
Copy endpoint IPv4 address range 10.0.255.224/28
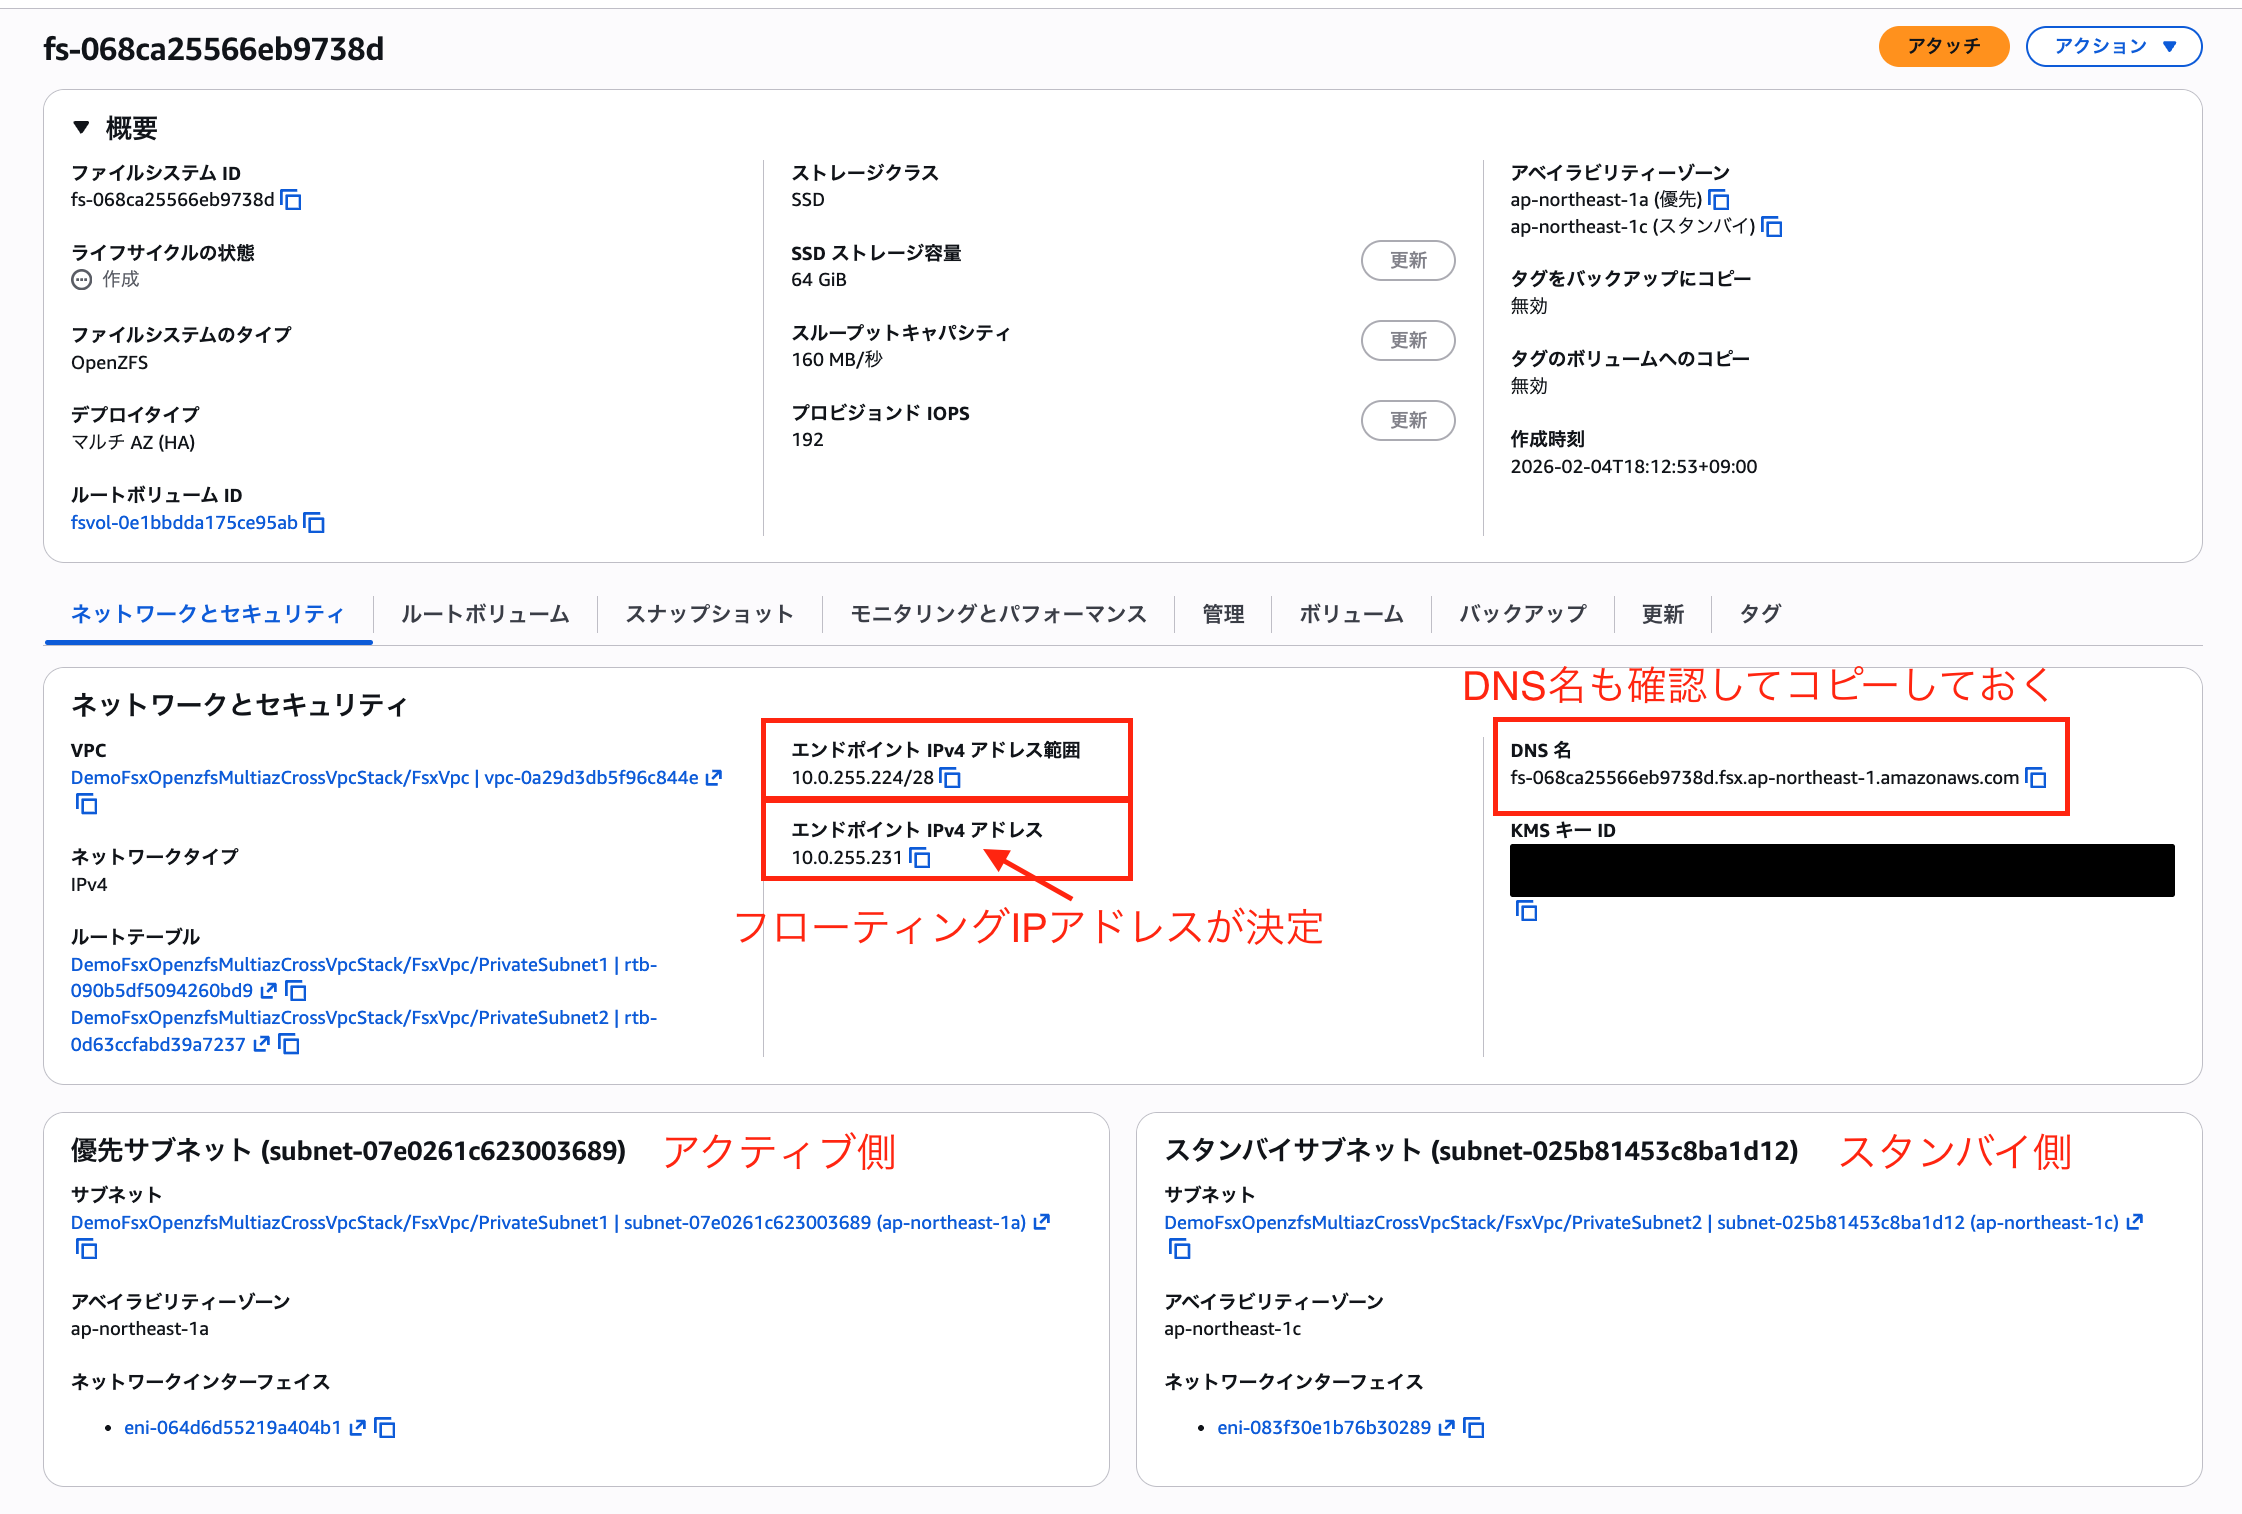(x=950, y=778)
